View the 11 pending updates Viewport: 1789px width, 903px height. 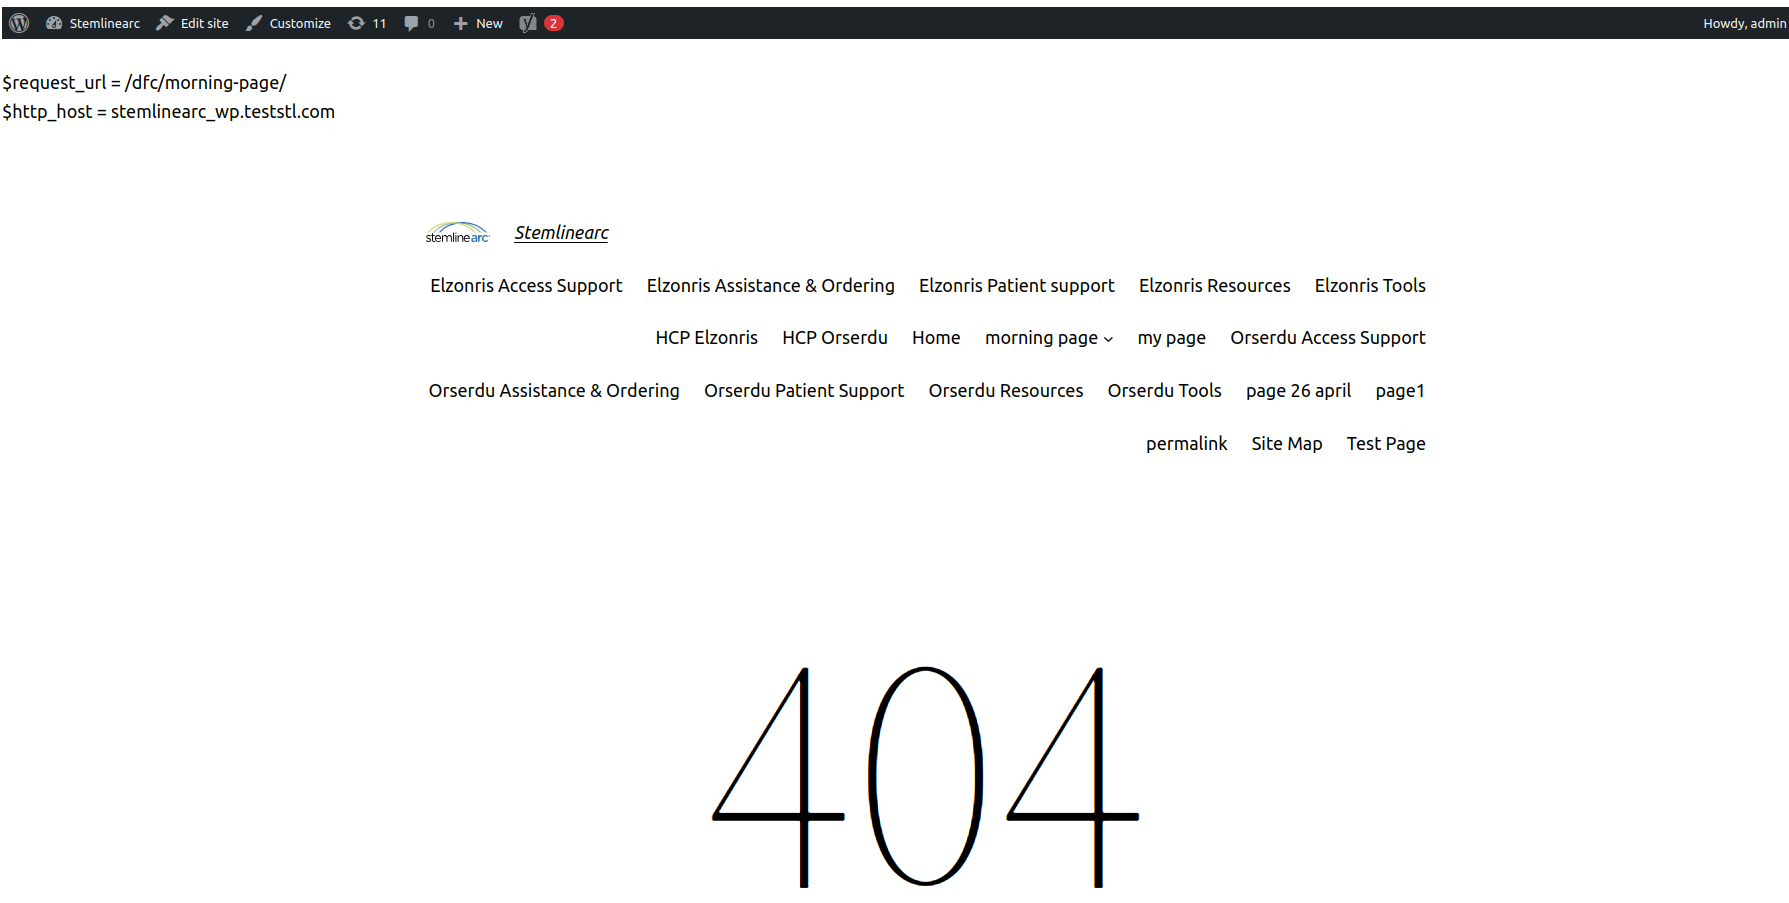click(x=367, y=23)
